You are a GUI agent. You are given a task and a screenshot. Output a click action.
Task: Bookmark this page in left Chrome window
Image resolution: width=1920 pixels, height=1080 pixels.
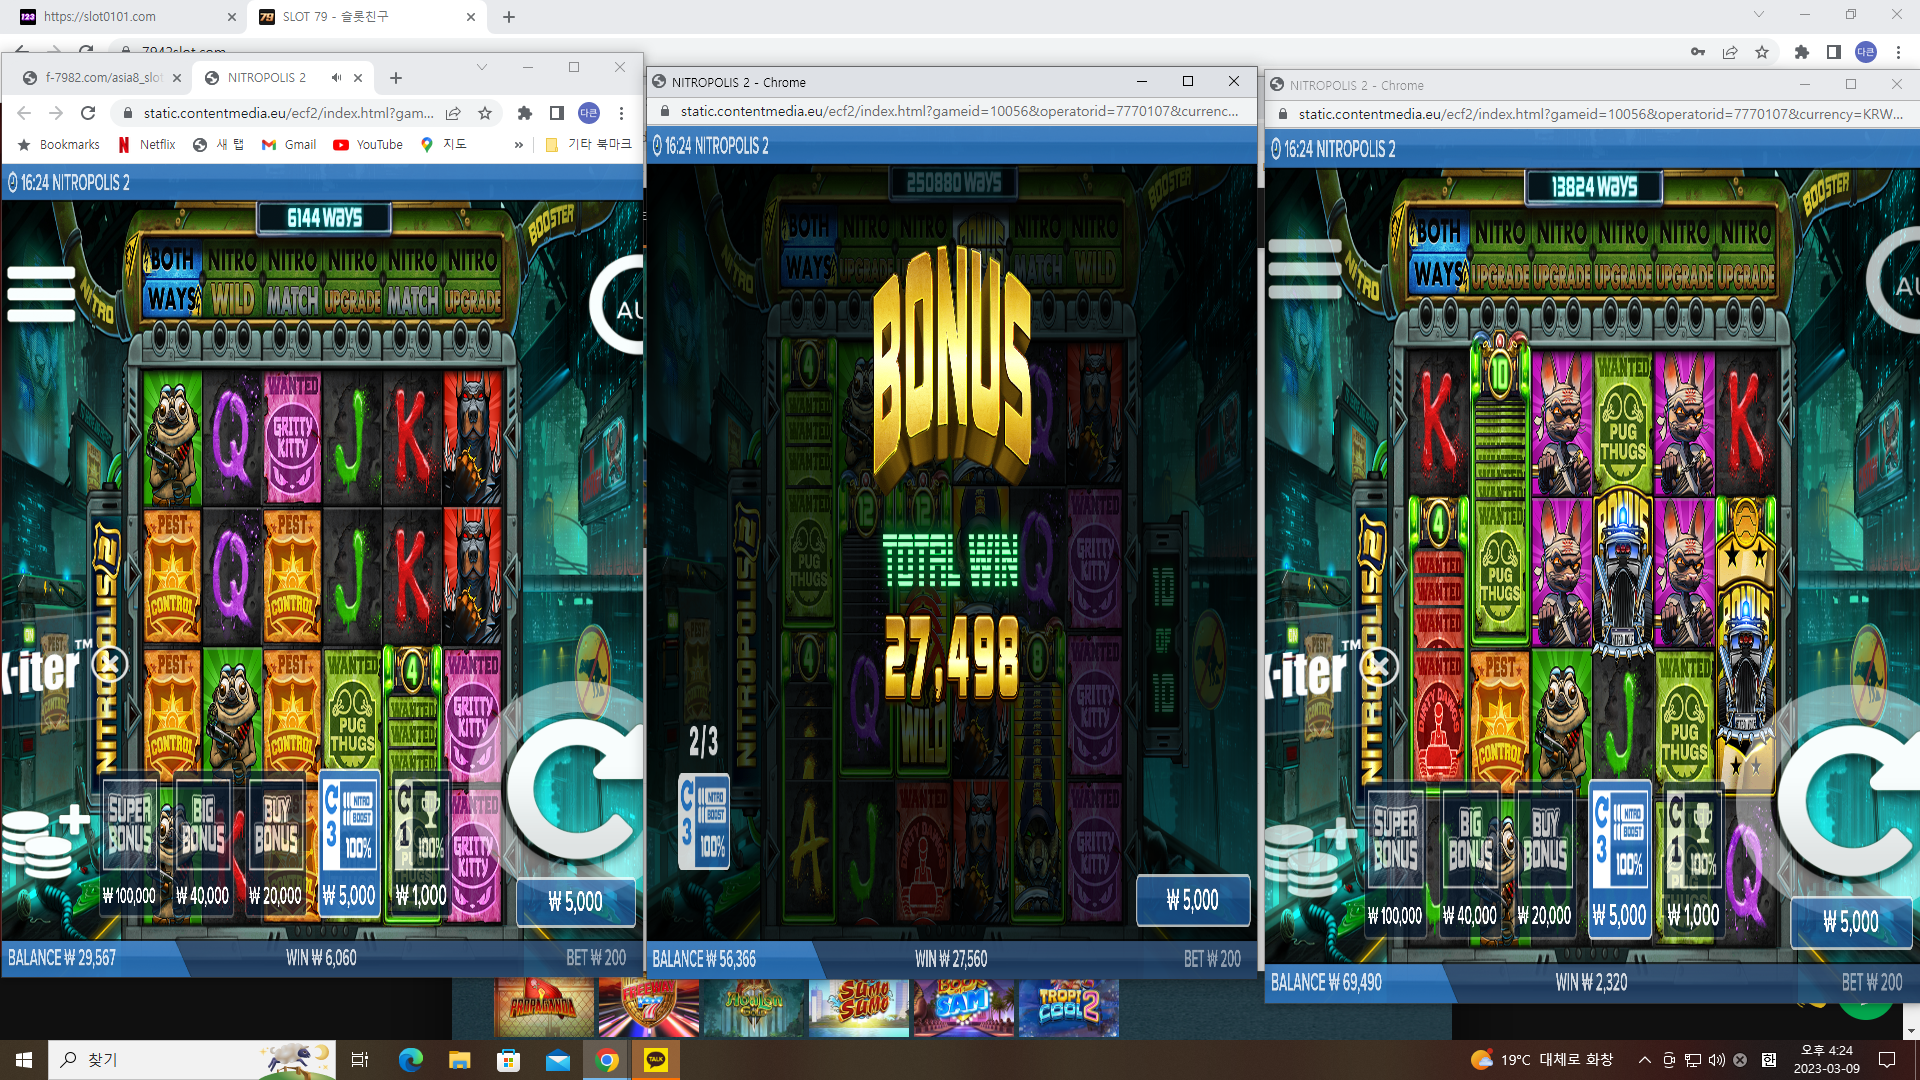(485, 113)
